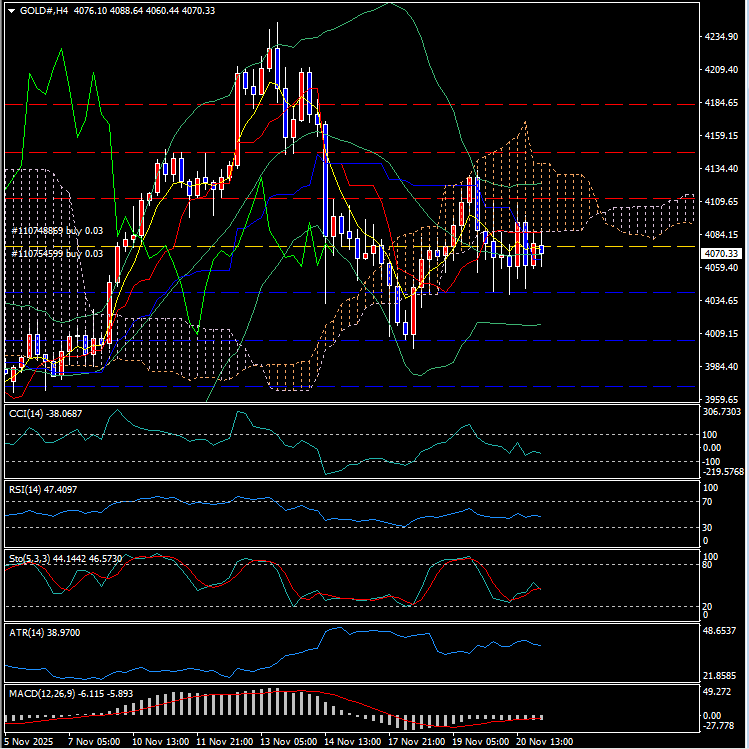Click the 4234.90 price scale value
Image resolution: width=749 pixels, height=749 pixels.
[722, 36]
